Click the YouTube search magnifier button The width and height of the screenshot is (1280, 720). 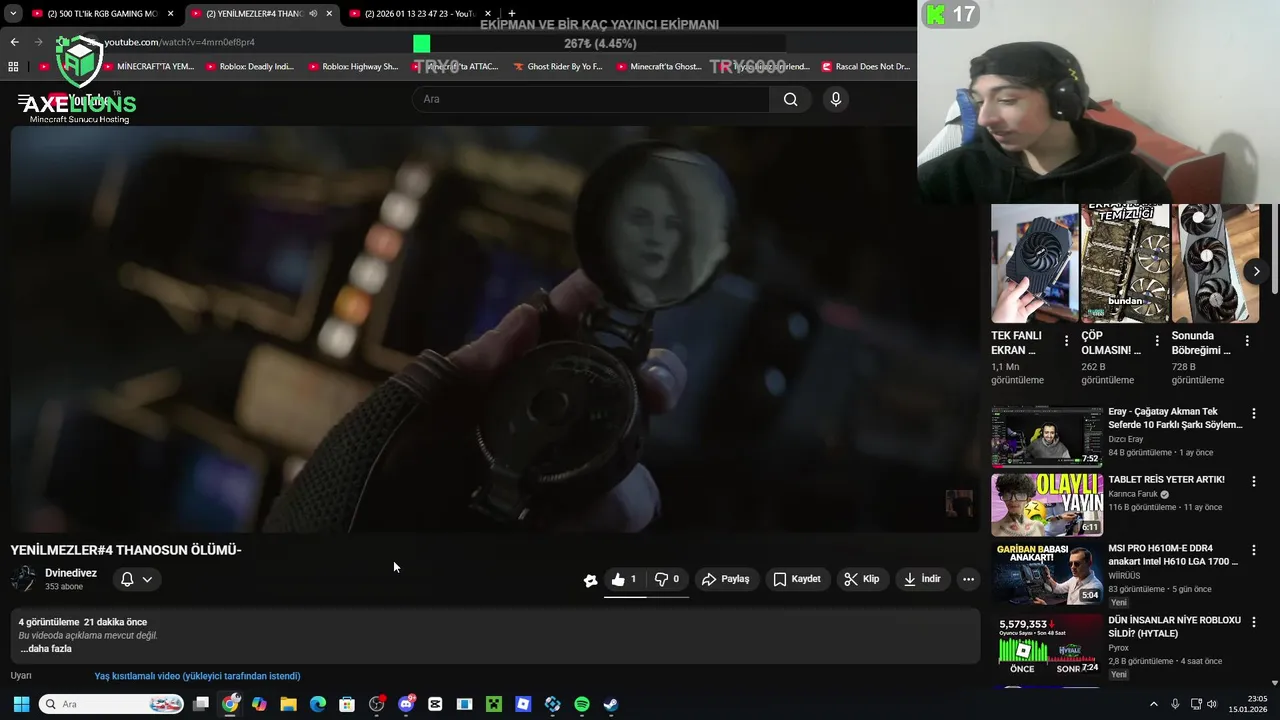tap(790, 99)
